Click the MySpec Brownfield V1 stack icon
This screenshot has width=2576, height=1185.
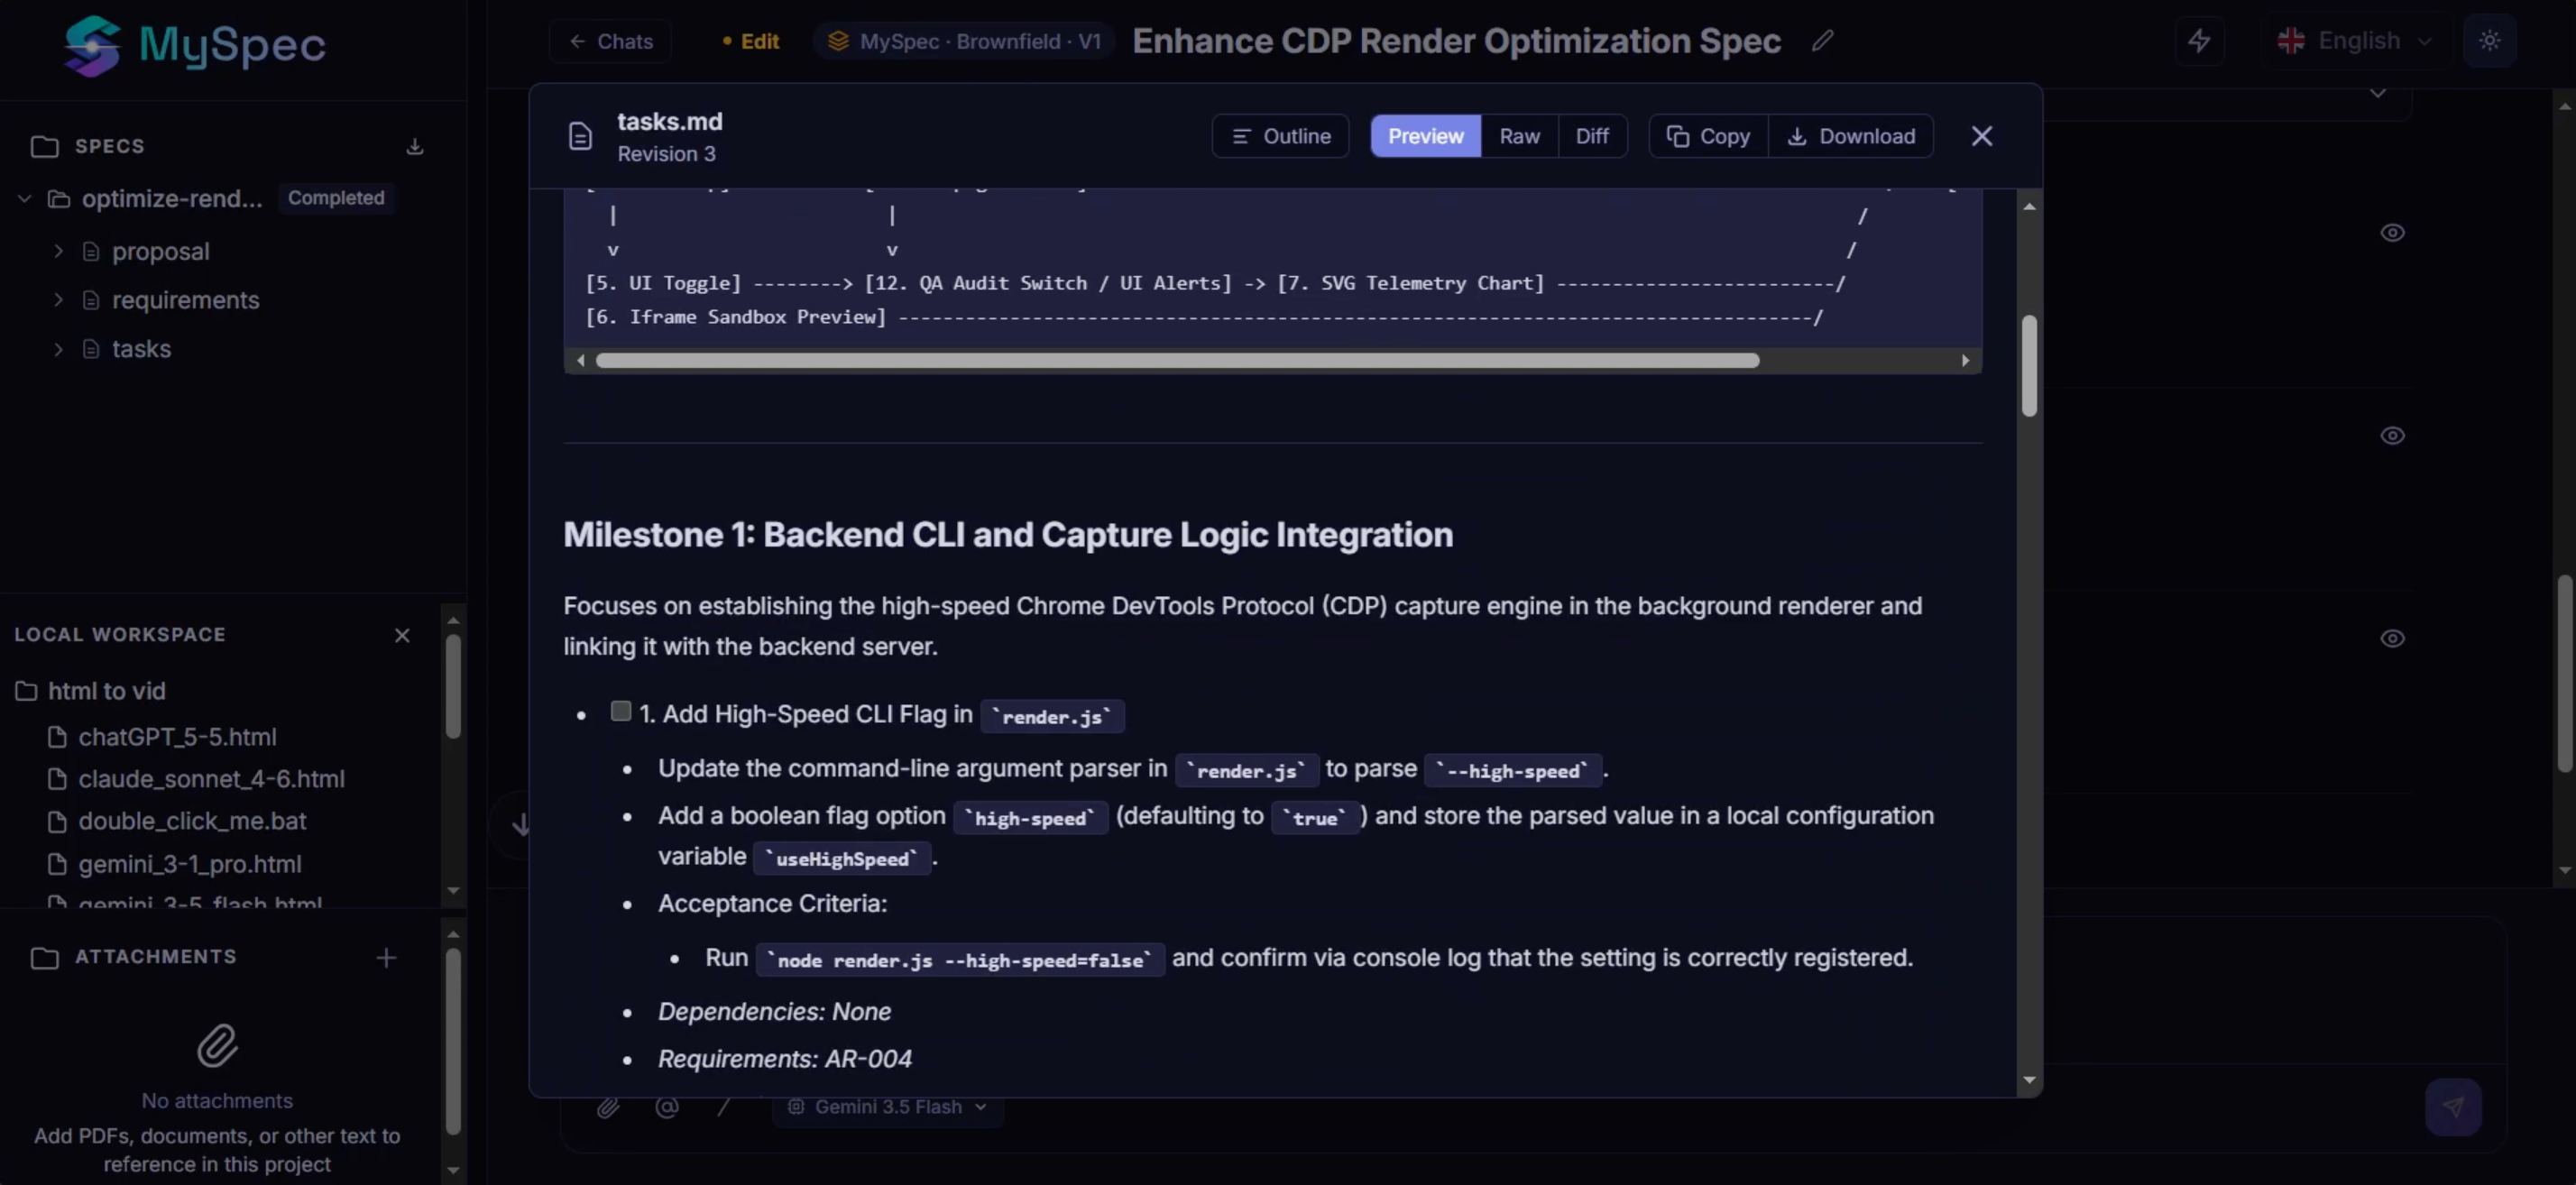(839, 41)
